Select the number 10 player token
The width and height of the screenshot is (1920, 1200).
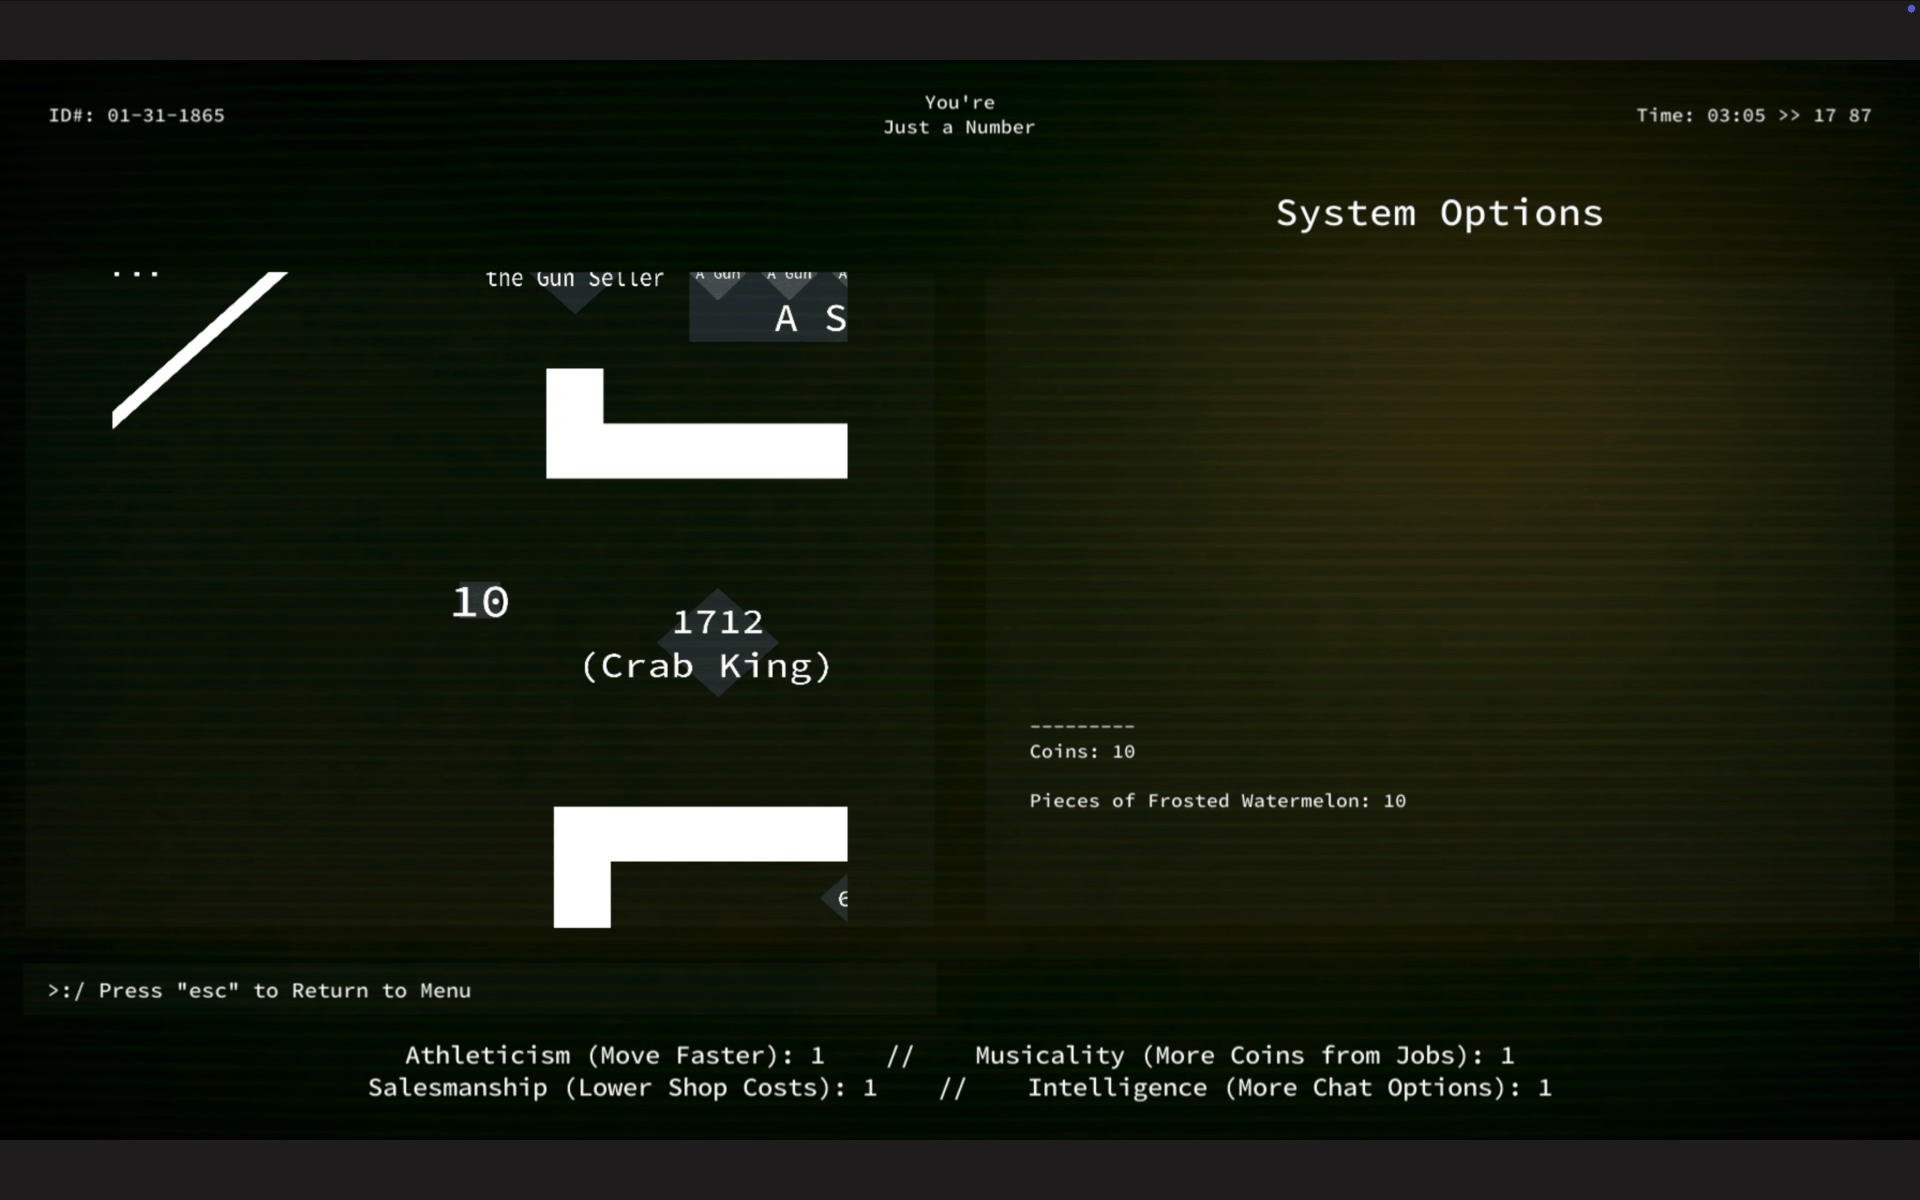(481, 601)
